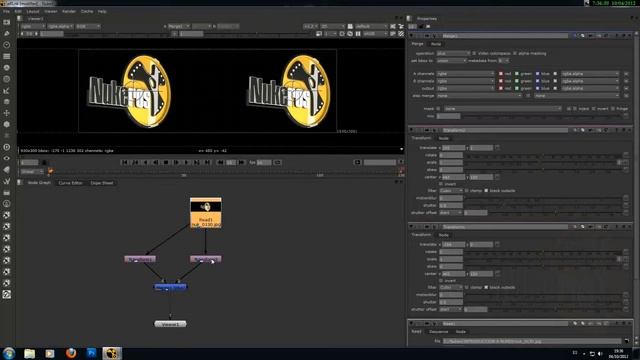The width and height of the screenshot is (640, 360).
Task: Click Read1 file path field
Action: tap(532, 341)
